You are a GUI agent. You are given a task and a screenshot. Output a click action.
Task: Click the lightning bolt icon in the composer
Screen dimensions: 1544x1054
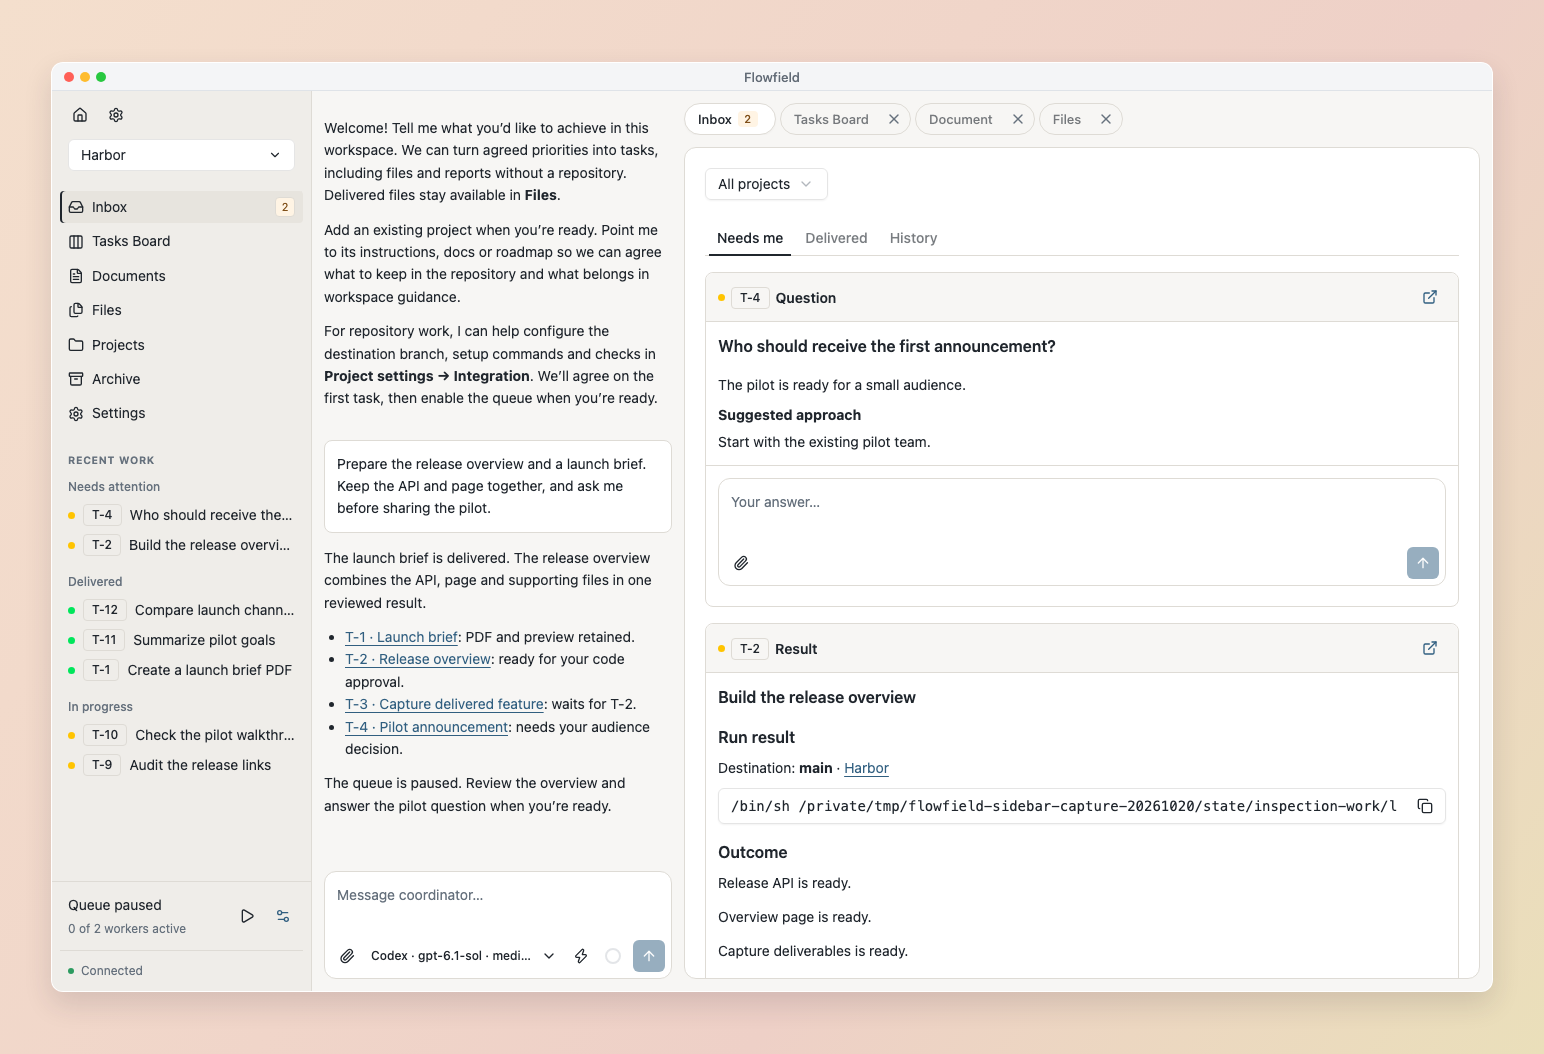point(581,956)
